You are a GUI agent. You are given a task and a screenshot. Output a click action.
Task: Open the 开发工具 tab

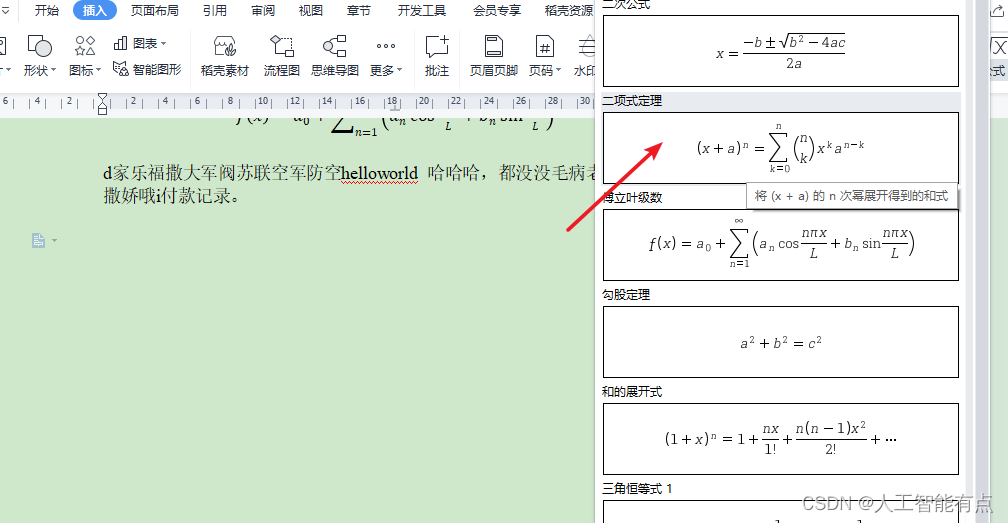point(422,10)
